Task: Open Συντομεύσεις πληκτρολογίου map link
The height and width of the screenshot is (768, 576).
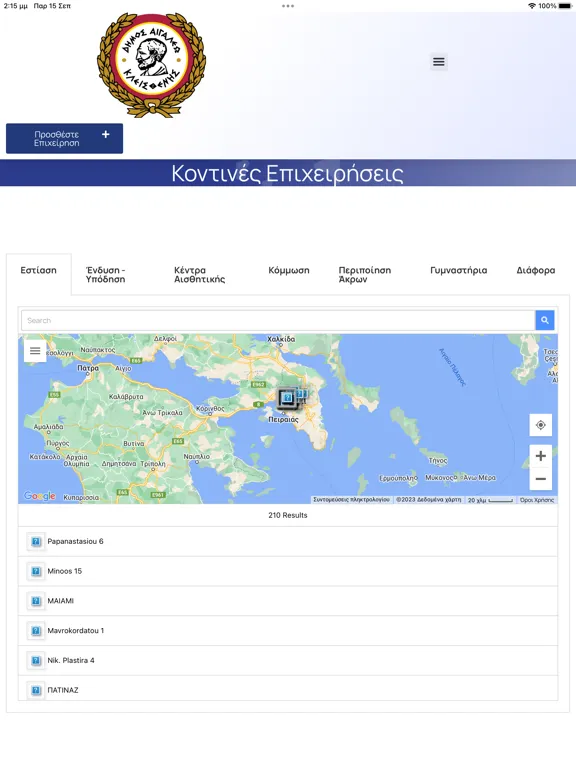Action: click(351, 500)
